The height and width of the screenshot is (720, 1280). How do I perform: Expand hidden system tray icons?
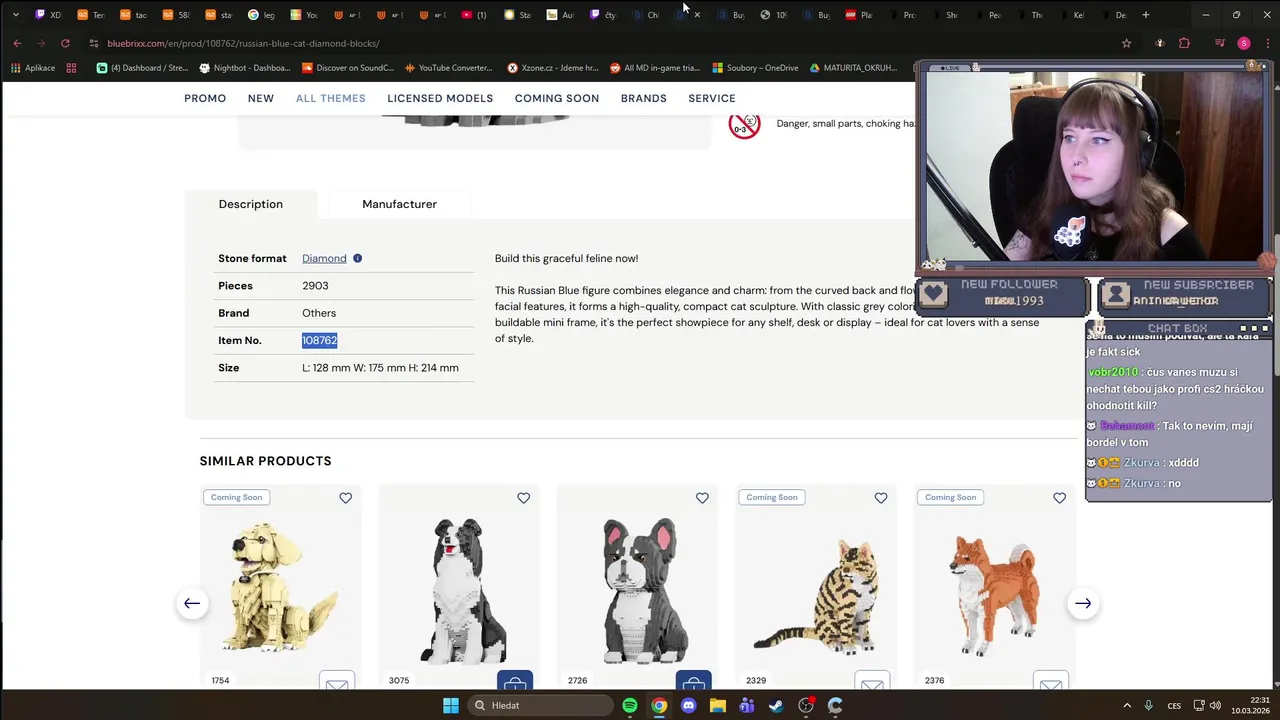[1127, 705]
